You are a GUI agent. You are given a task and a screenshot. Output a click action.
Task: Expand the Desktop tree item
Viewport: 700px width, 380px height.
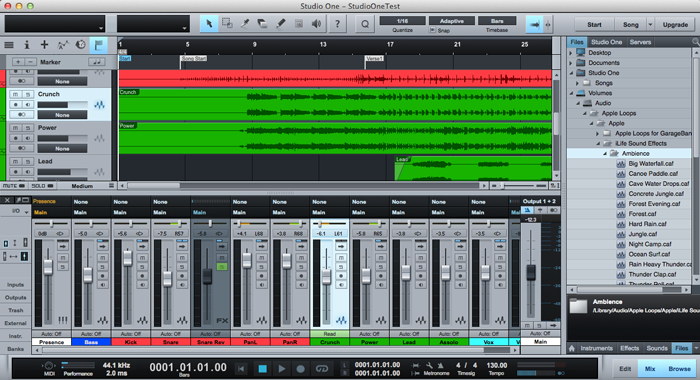(571, 53)
